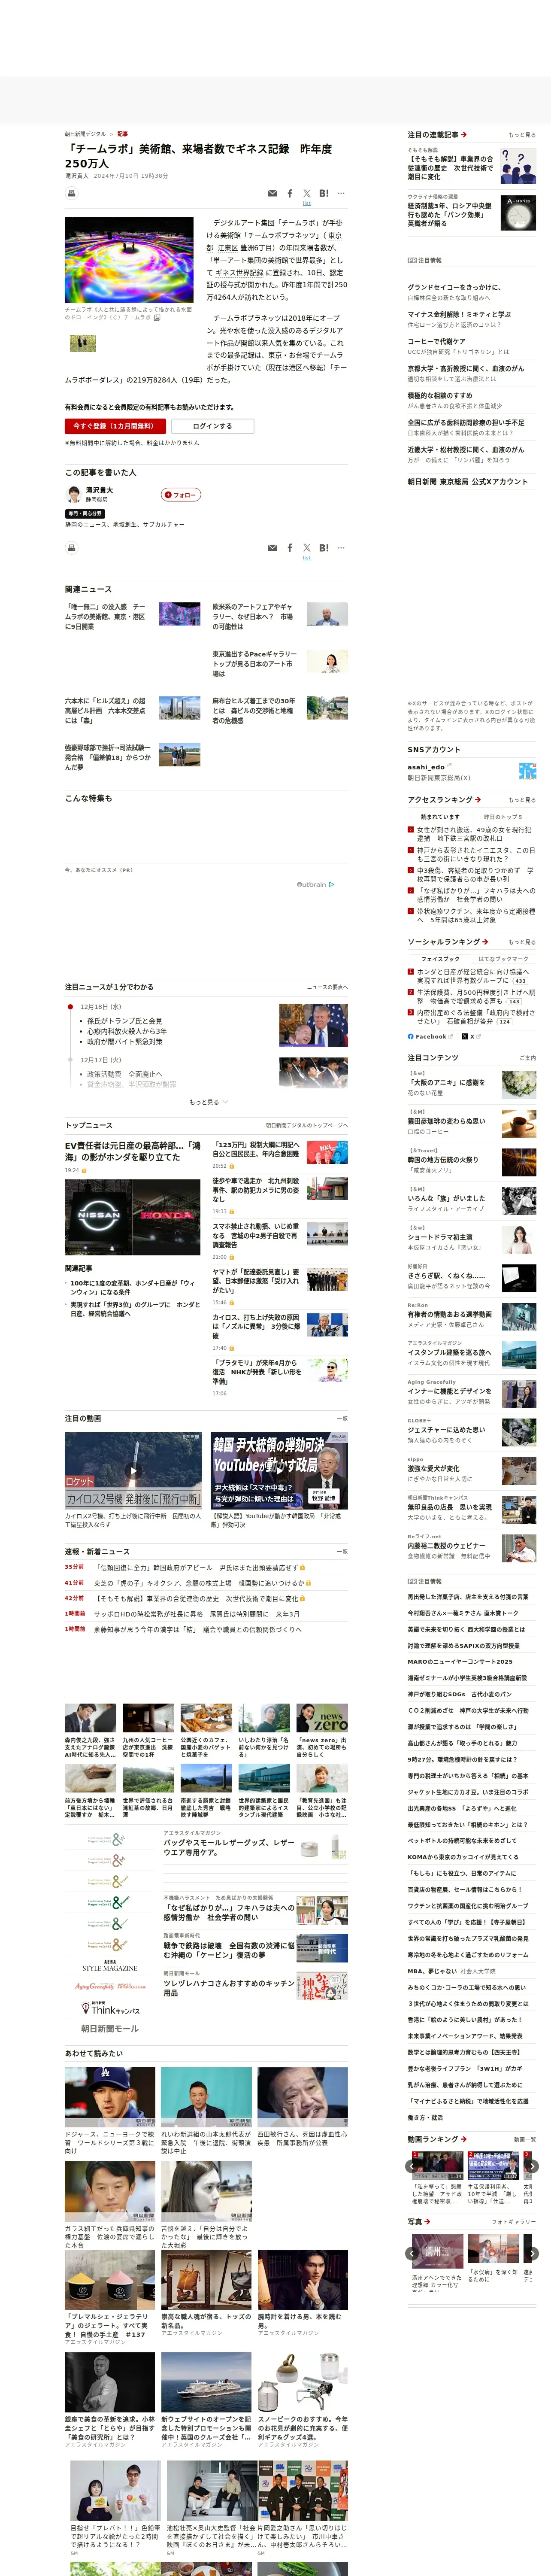Open 動画一覧 link
Viewport: 551px width, 2576px height.
(x=525, y=2139)
